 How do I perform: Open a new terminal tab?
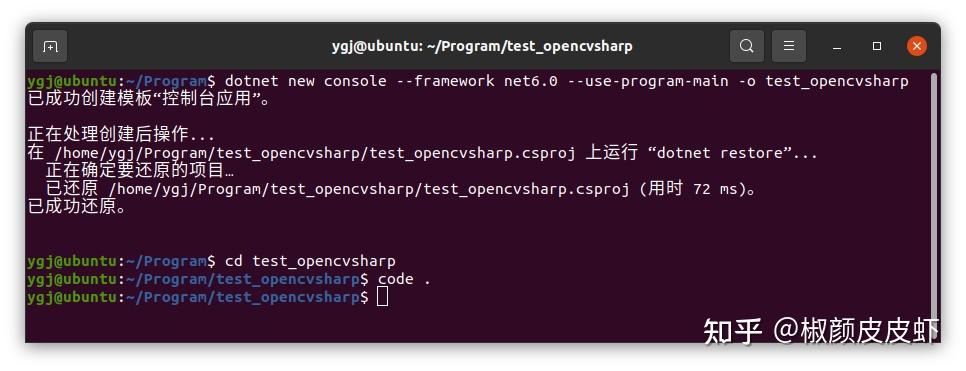(50, 46)
